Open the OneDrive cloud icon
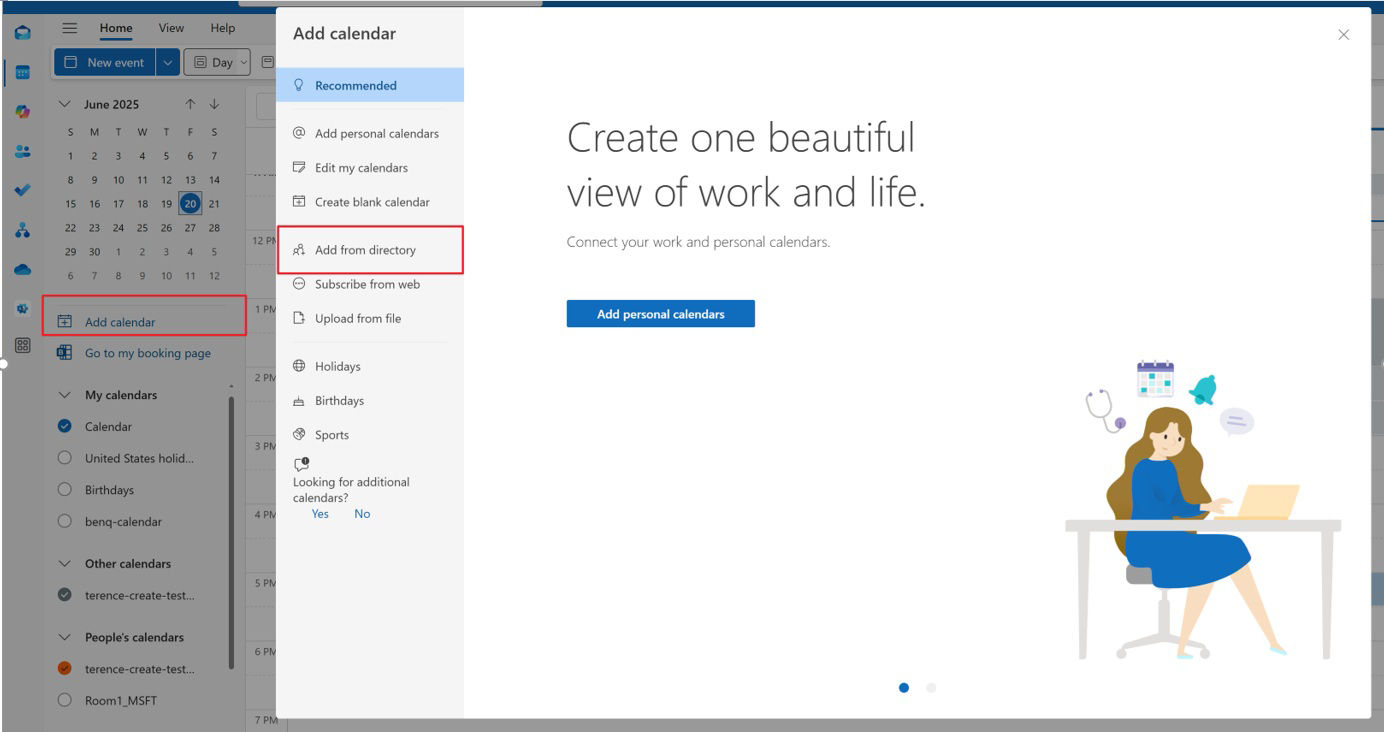The height and width of the screenshot is (732, 1384). pos(22,269)
